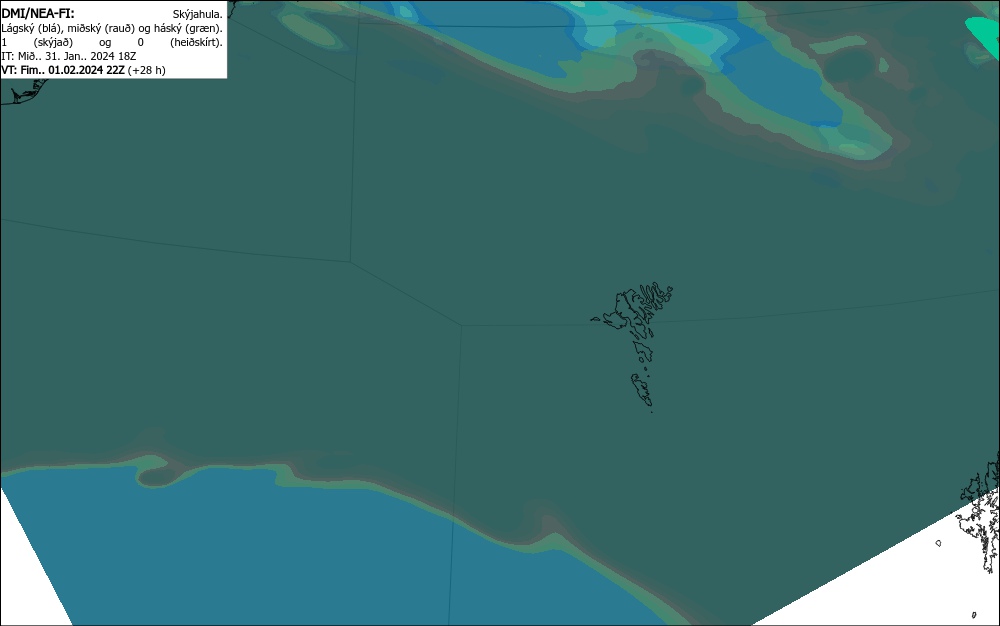
Task: Click the DMI/NEA-FI title text
Action: [x=38, y=13]
